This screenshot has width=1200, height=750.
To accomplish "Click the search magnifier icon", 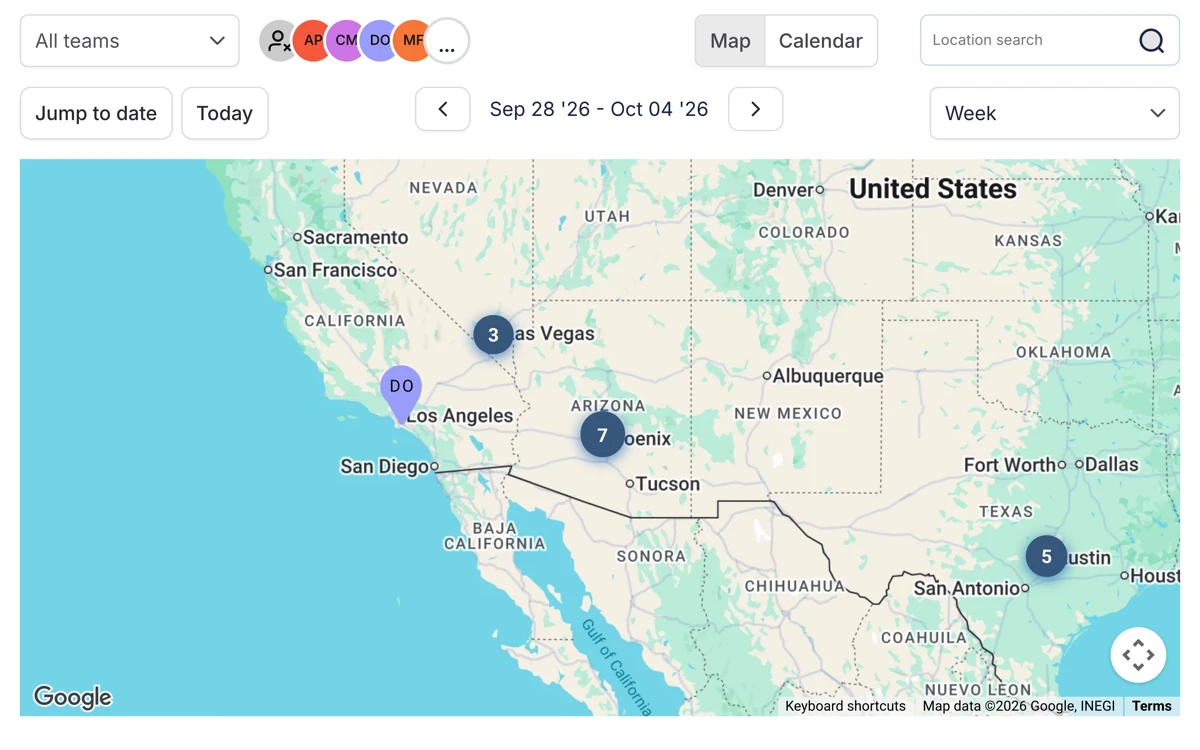I will pos(1151,40).
